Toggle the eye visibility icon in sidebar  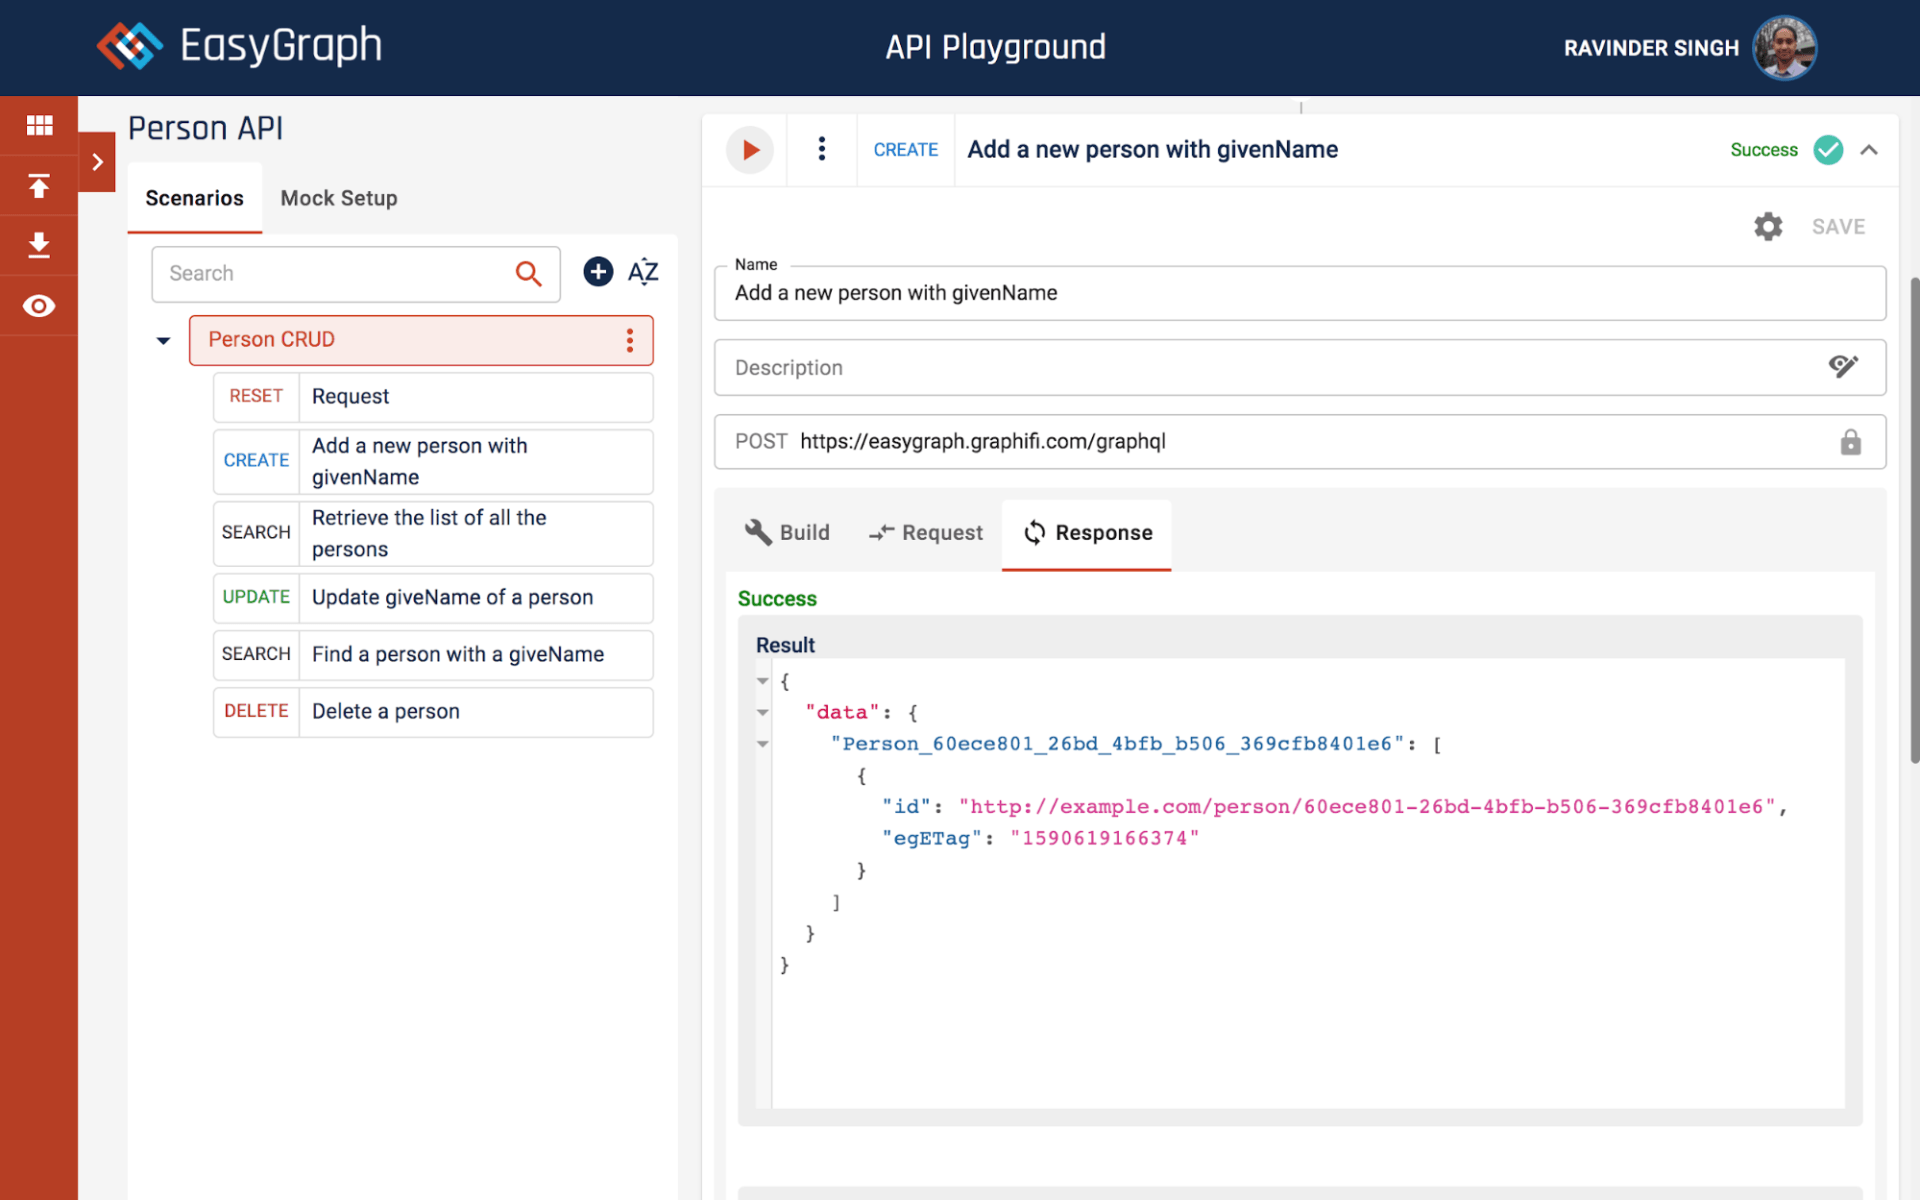39,306
